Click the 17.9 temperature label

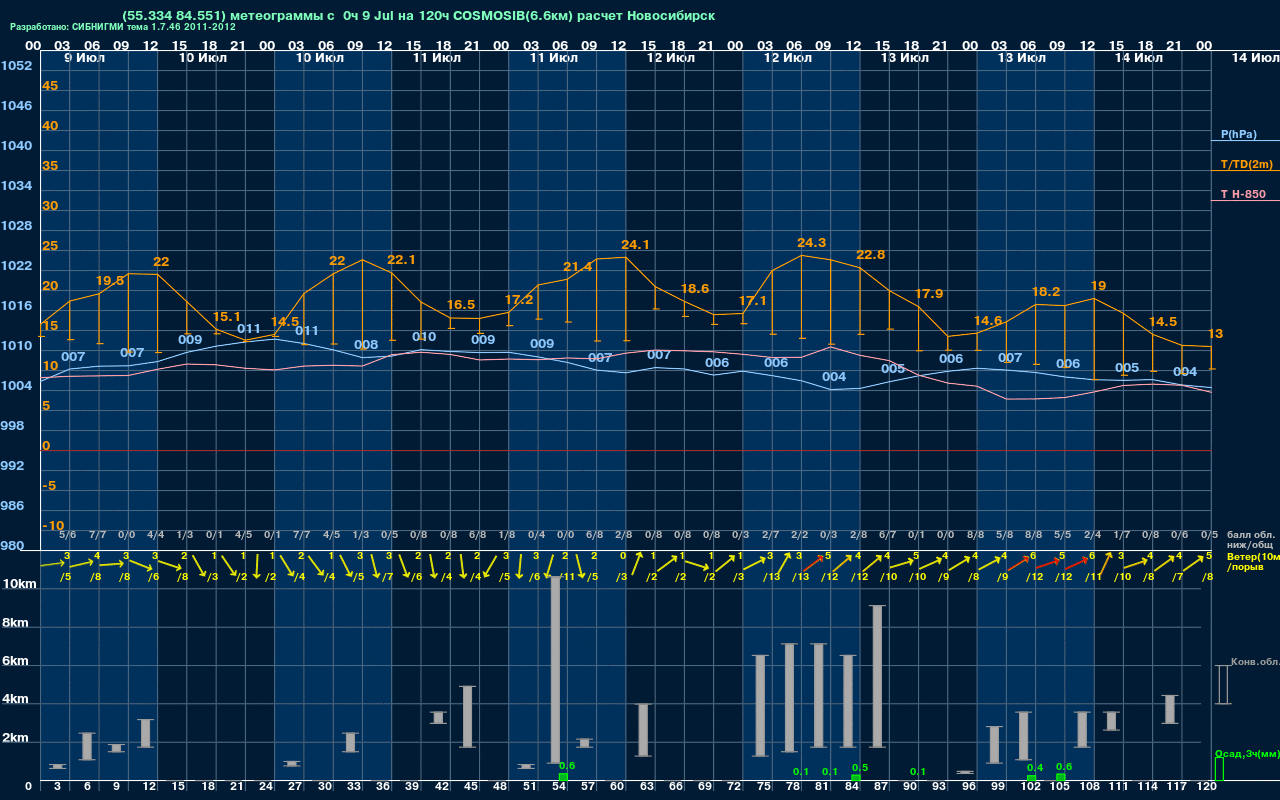point(929,294)
